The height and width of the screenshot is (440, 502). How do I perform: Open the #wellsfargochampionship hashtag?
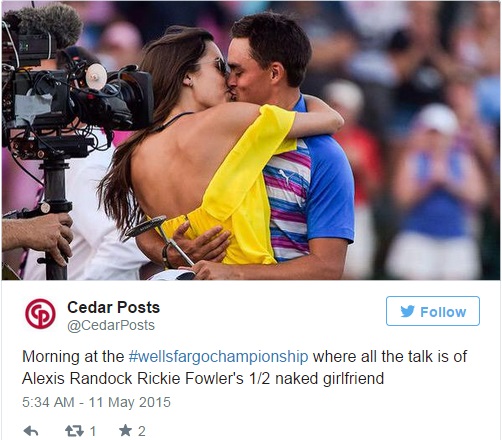click(x=218, y=356)
